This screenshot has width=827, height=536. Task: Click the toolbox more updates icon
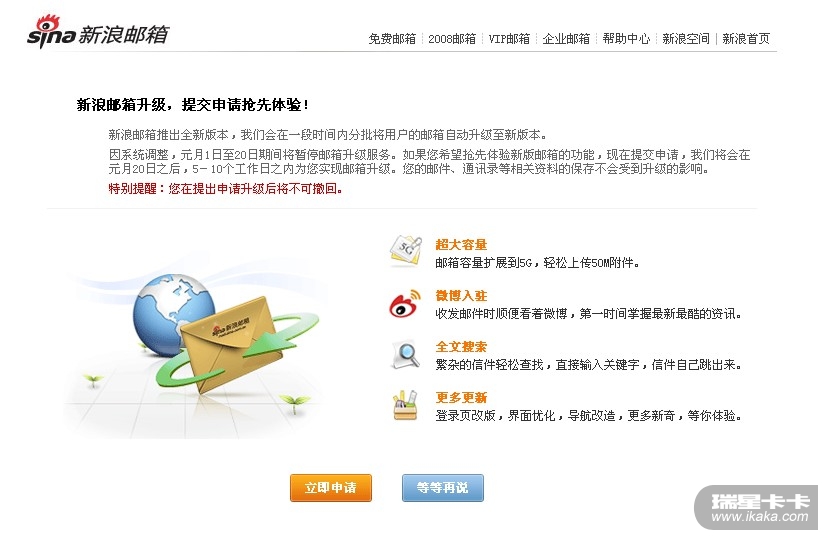[405, 405]
